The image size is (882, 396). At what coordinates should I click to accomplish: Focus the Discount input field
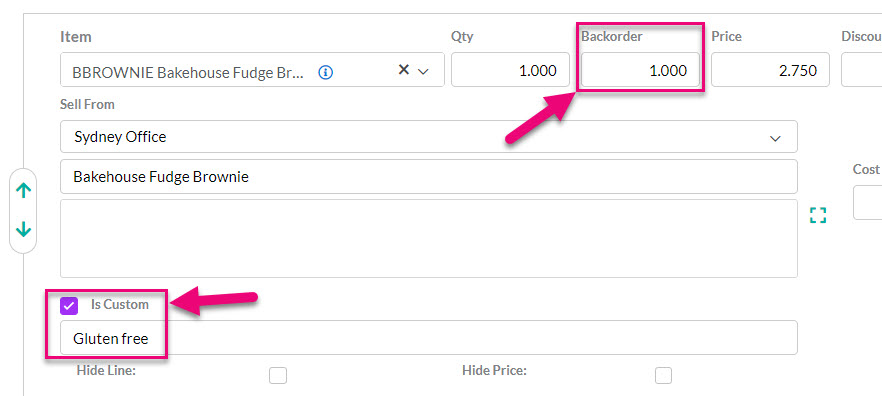pyautogui.click(x=862, y=70)
